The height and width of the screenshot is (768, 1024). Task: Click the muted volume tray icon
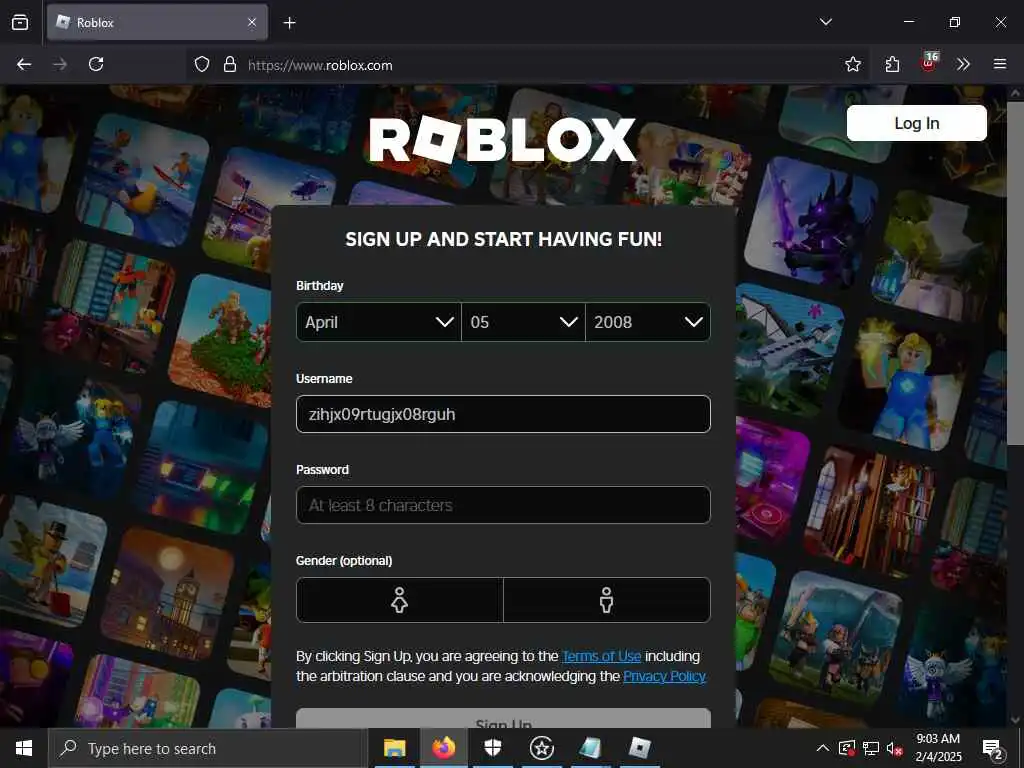click(x=894, y=748)
